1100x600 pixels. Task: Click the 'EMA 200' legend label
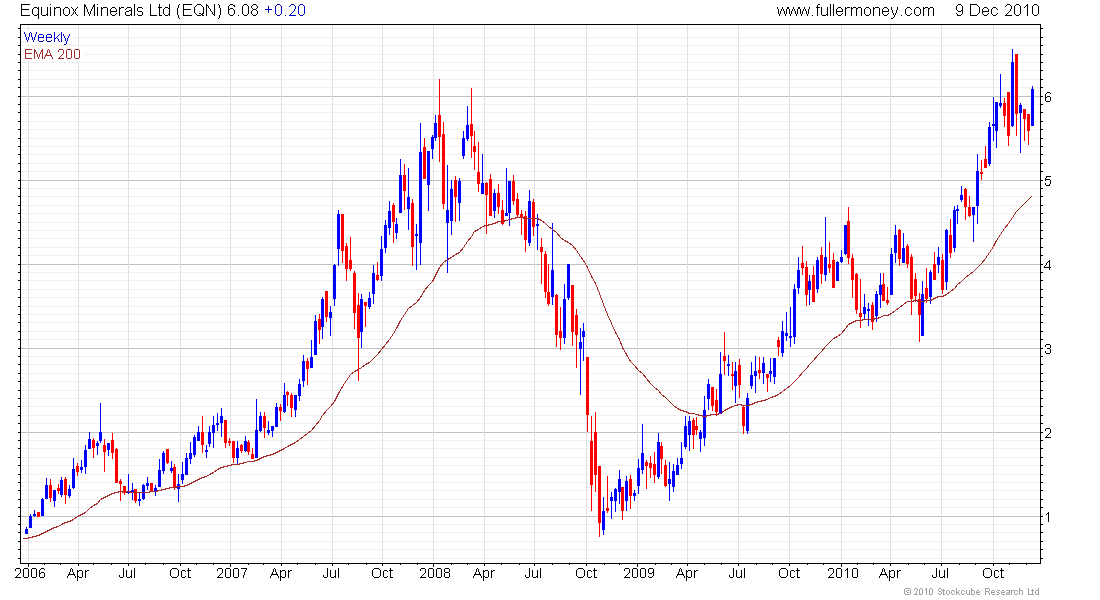[53, 54]
